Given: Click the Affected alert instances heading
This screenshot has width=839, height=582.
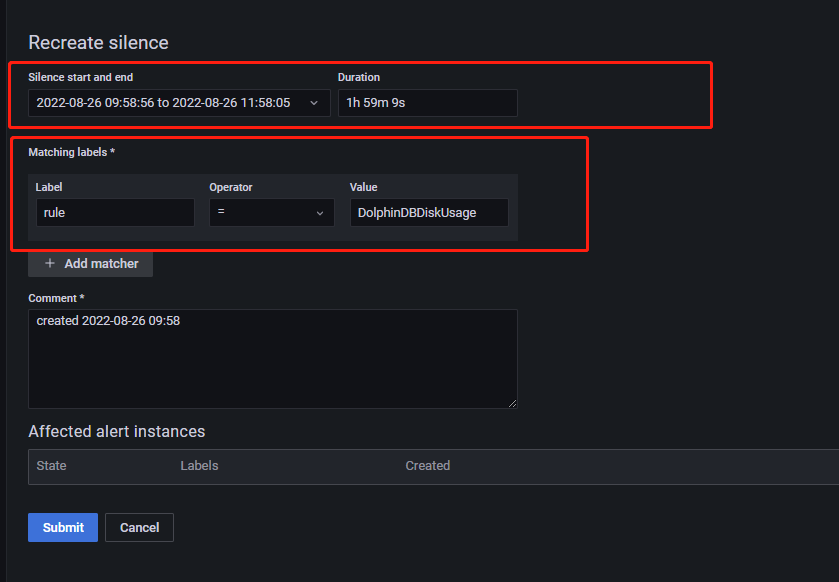Looking at the screenshot, I should [116, 432].
